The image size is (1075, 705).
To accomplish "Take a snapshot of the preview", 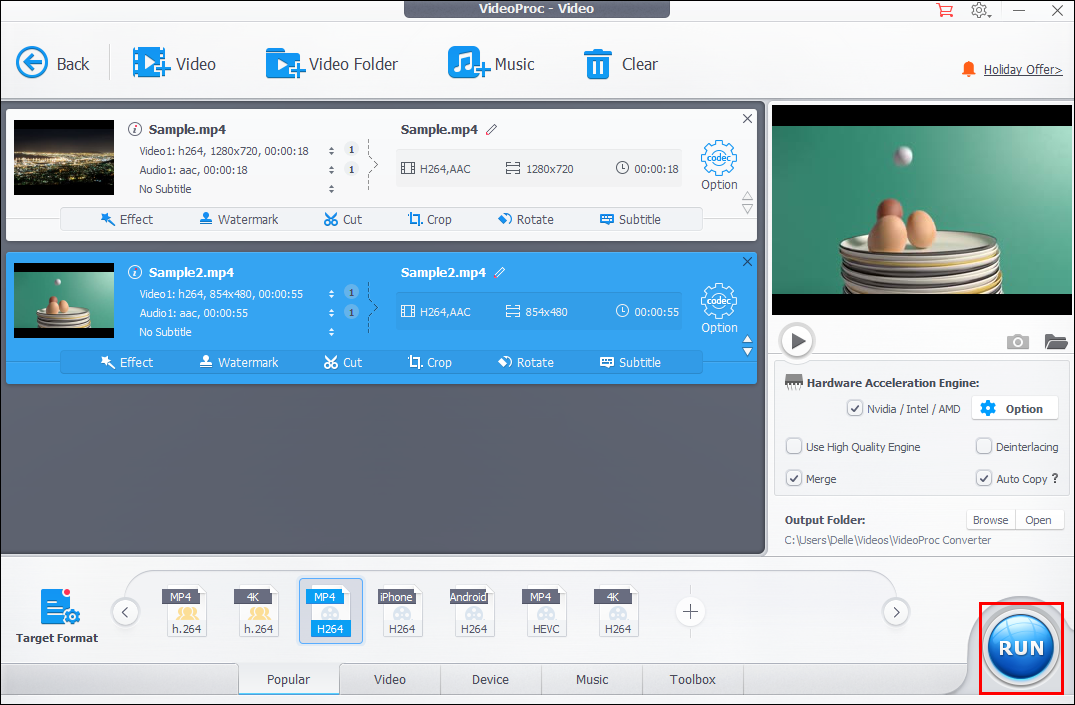I will [1017, 342].
